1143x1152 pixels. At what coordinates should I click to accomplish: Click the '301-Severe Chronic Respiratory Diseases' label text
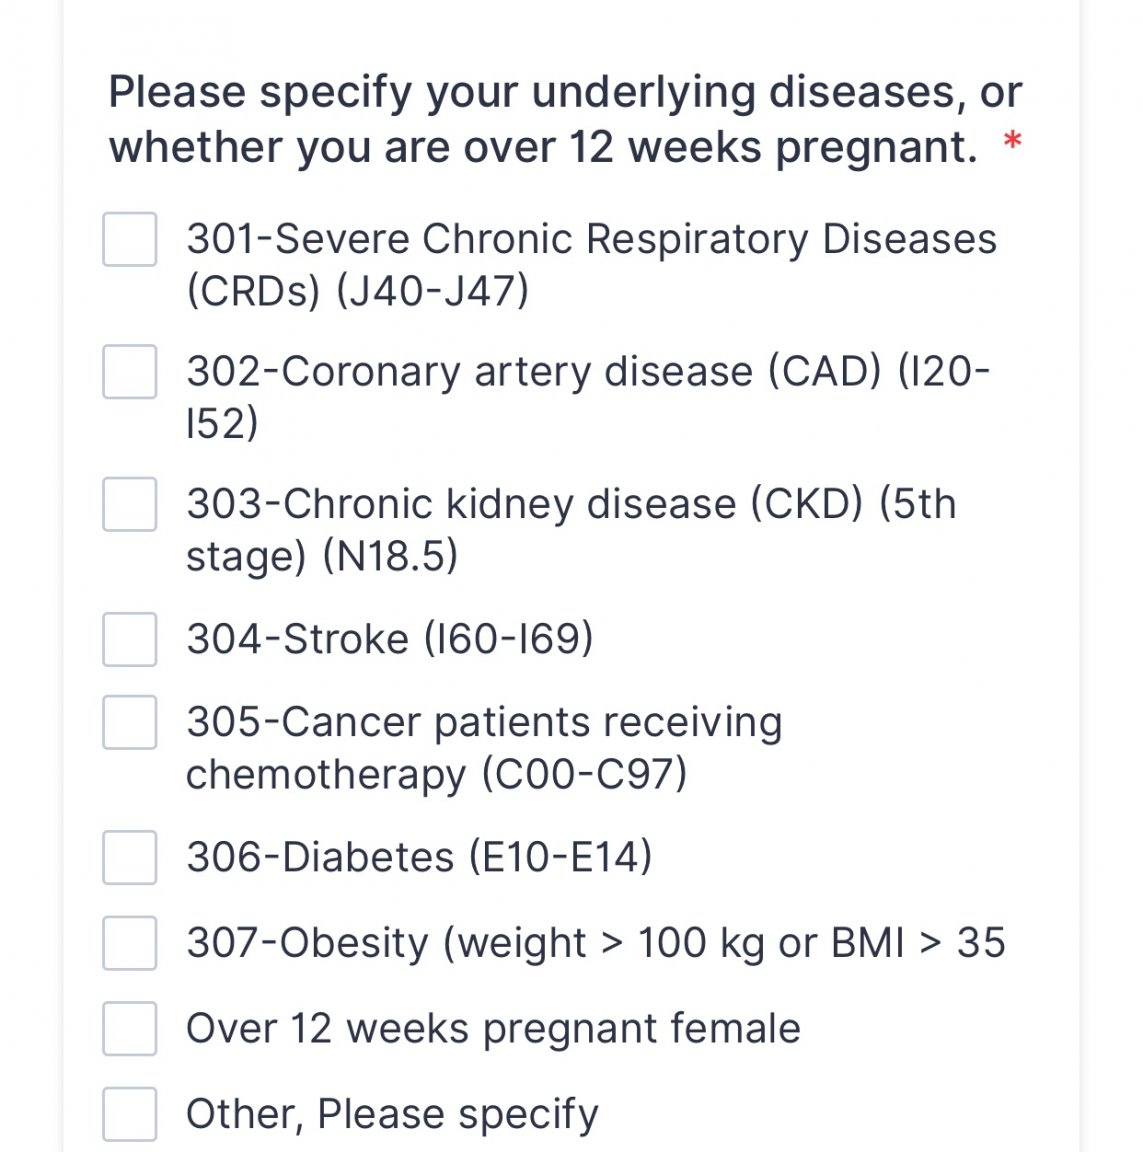pyautogui.click(x=591, y=240)
